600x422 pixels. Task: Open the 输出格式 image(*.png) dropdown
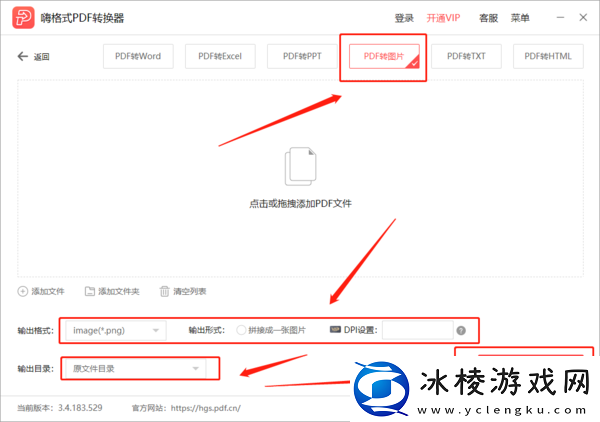click(116, 331)
